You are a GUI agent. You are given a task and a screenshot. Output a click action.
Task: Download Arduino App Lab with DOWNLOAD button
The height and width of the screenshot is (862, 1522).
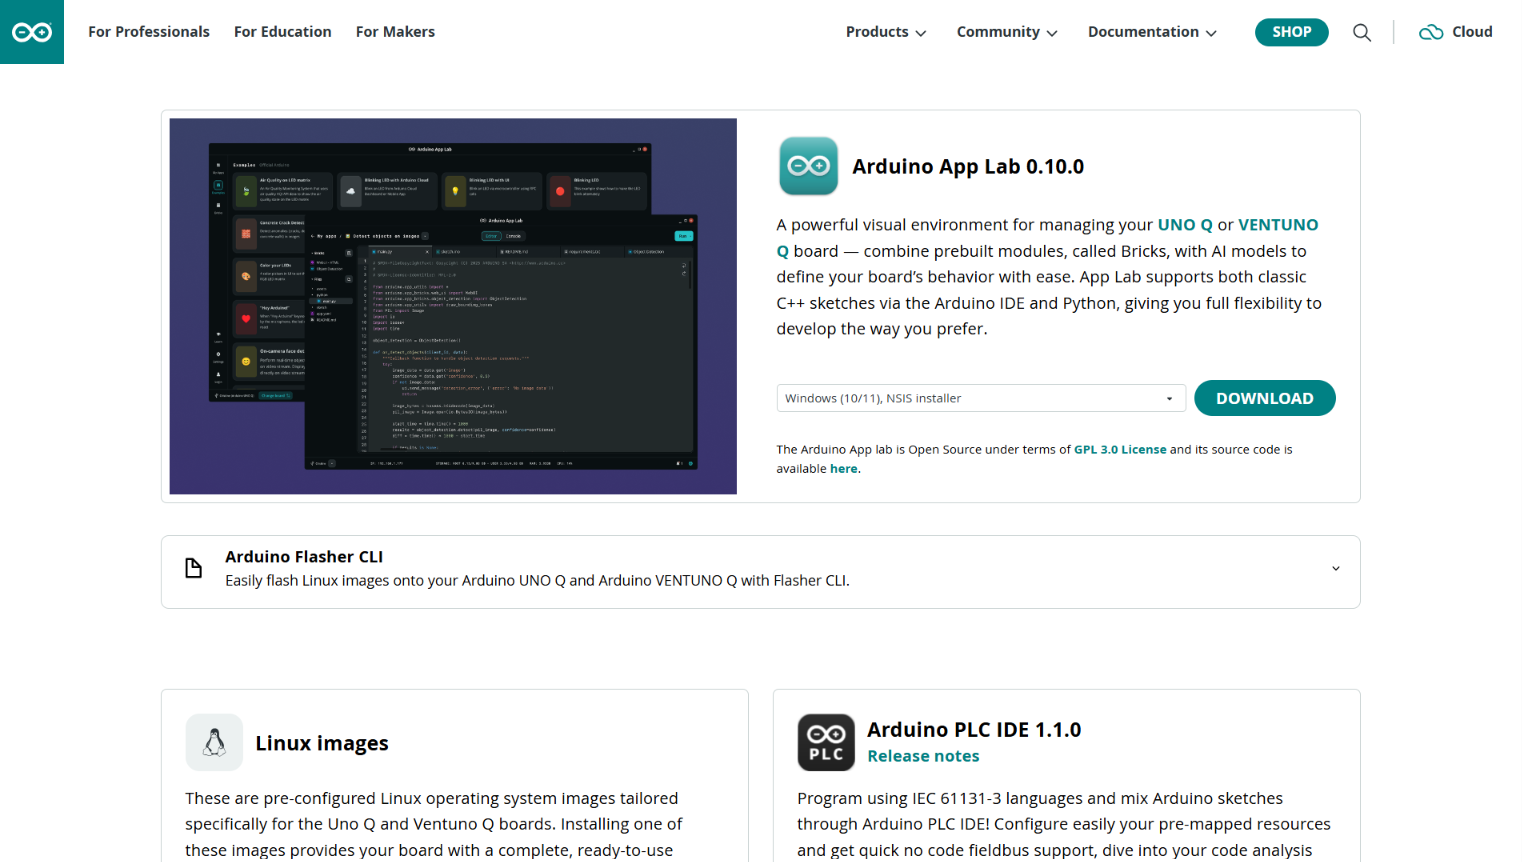click(x=1265, y=398)
